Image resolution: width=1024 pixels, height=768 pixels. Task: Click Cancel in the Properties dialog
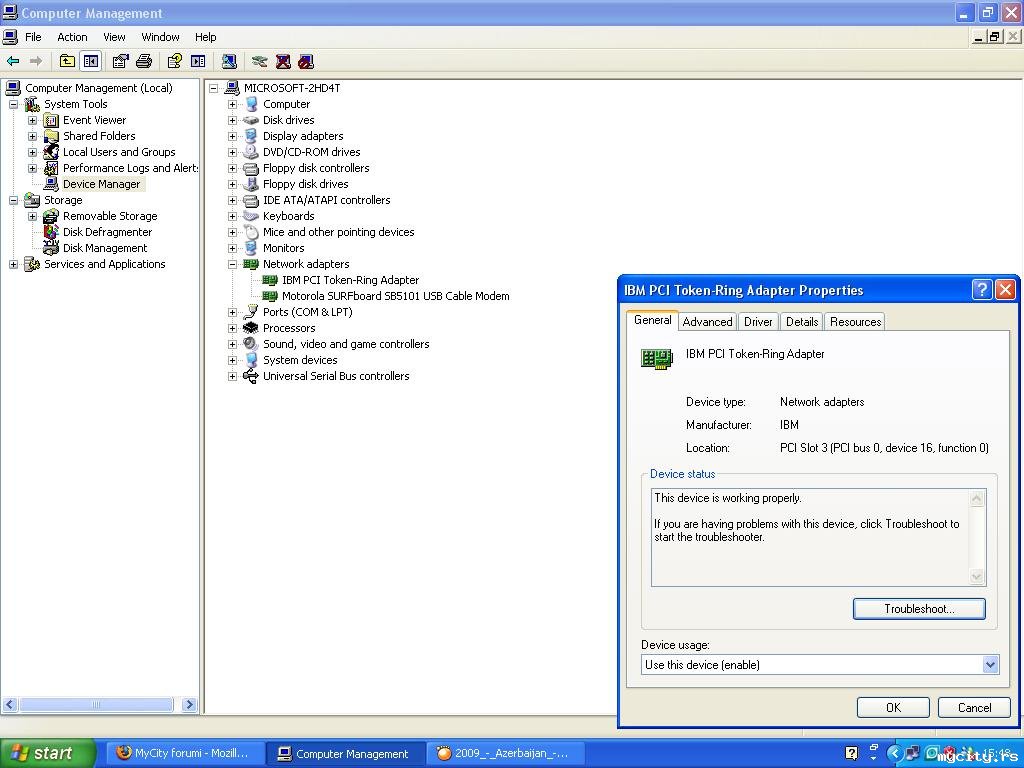tap(974, 708)
